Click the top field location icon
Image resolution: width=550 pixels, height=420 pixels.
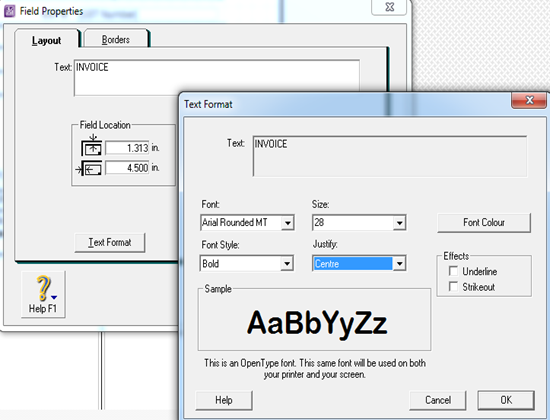pos(92,145)
